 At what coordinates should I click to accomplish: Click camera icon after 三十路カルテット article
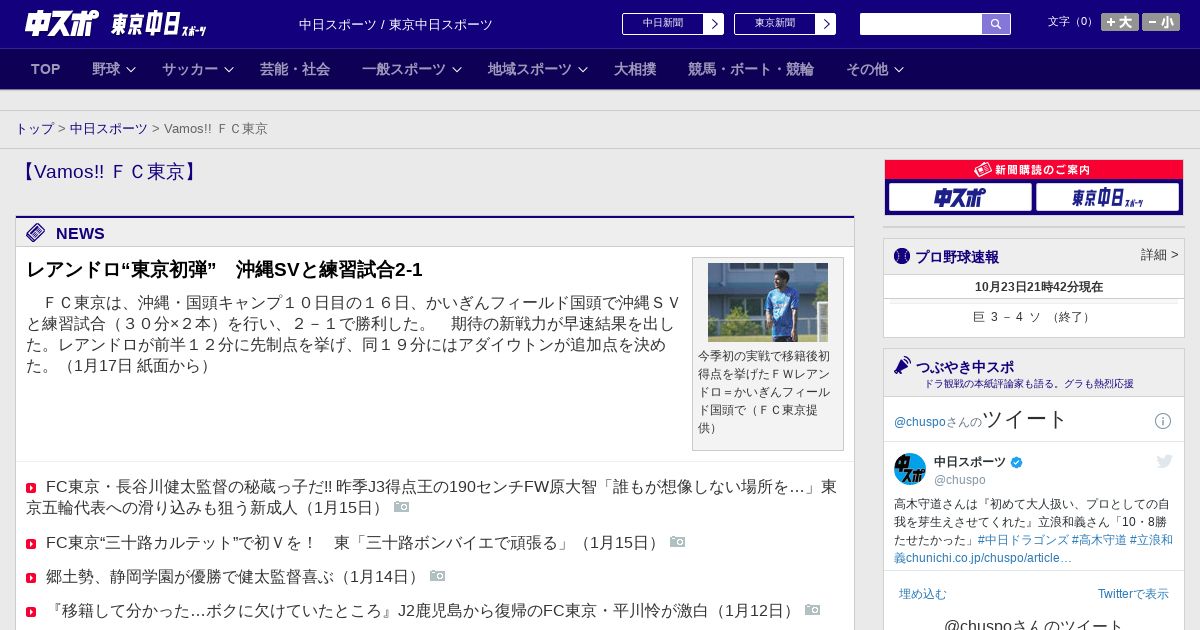point(678,542)
